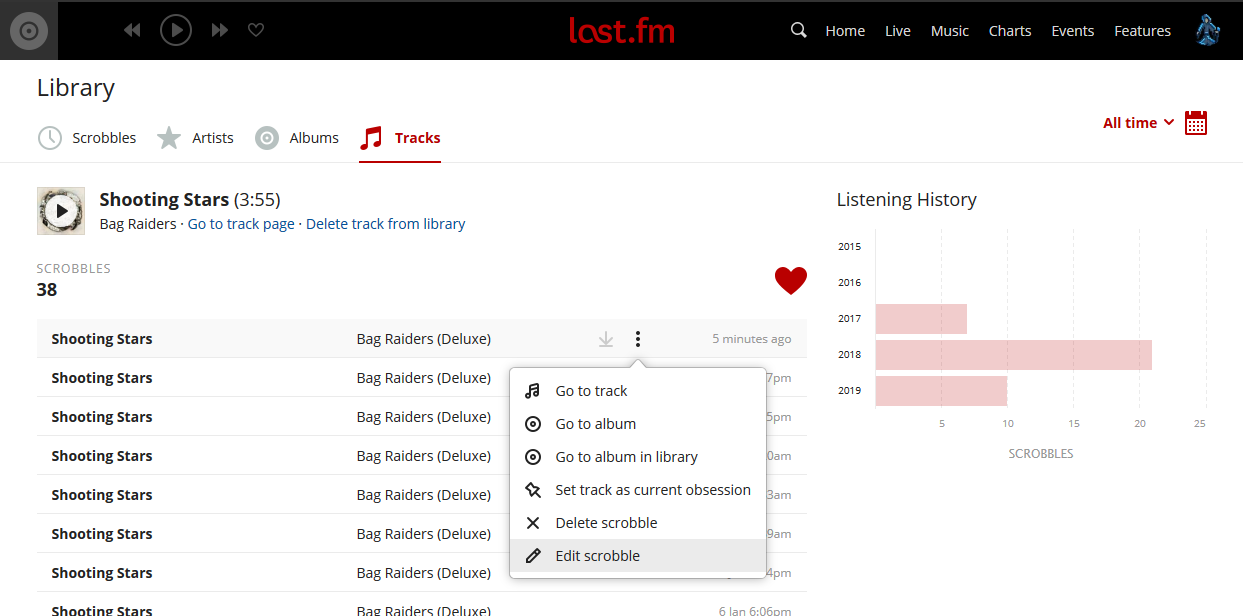Screen dimensions: 1243x616
Task: Click the 2017 listening history bar
Action: (x=921, y=319)
